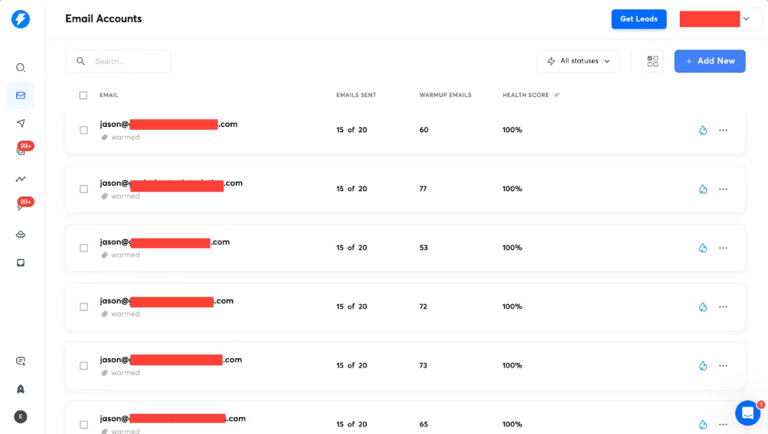Click the WARMUP EMAILS column header
The width and height of the screenshot is (768, 434).
(x=445, y=95)
